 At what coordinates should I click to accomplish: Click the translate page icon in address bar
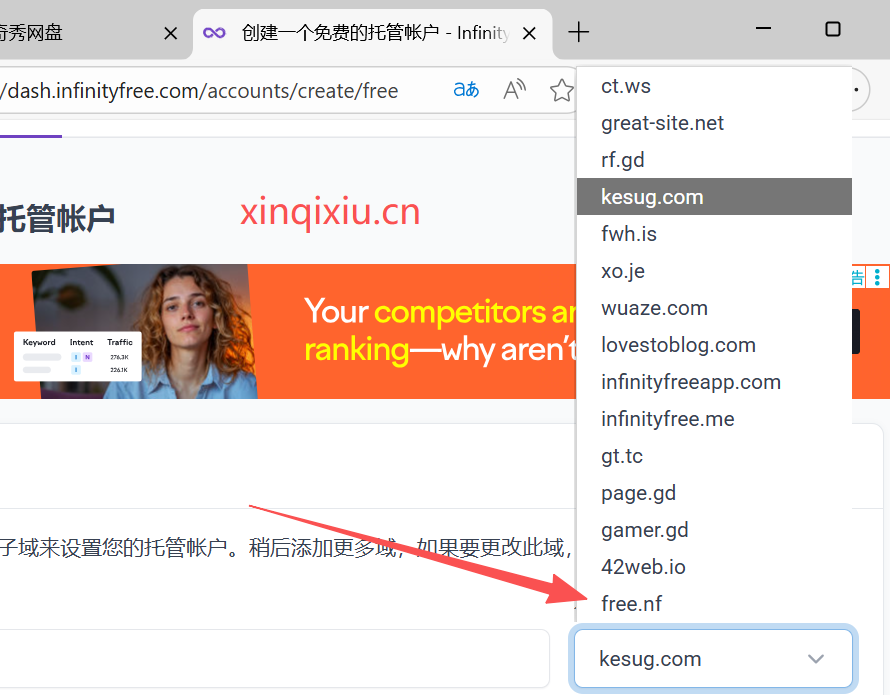tap(466, 90)
